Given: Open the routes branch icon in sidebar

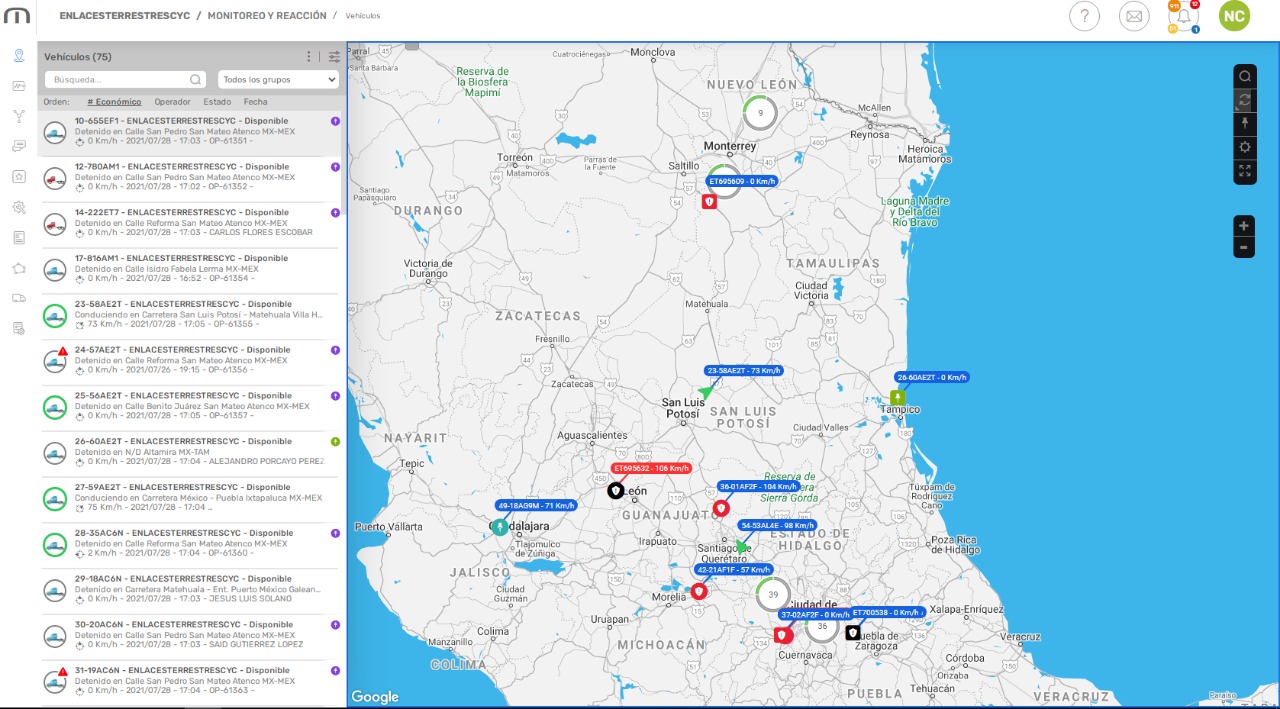Looking at the screenshot, I should (19, 116).
